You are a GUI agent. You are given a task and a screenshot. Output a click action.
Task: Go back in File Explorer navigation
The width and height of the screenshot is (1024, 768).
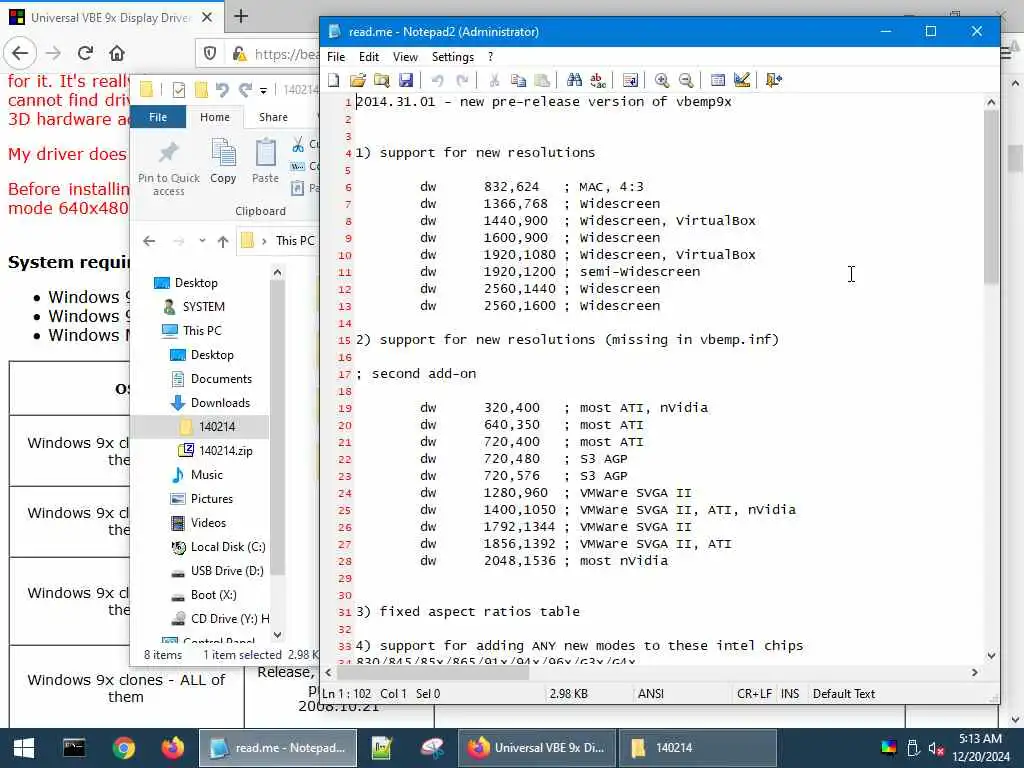(x=150, y=241)
